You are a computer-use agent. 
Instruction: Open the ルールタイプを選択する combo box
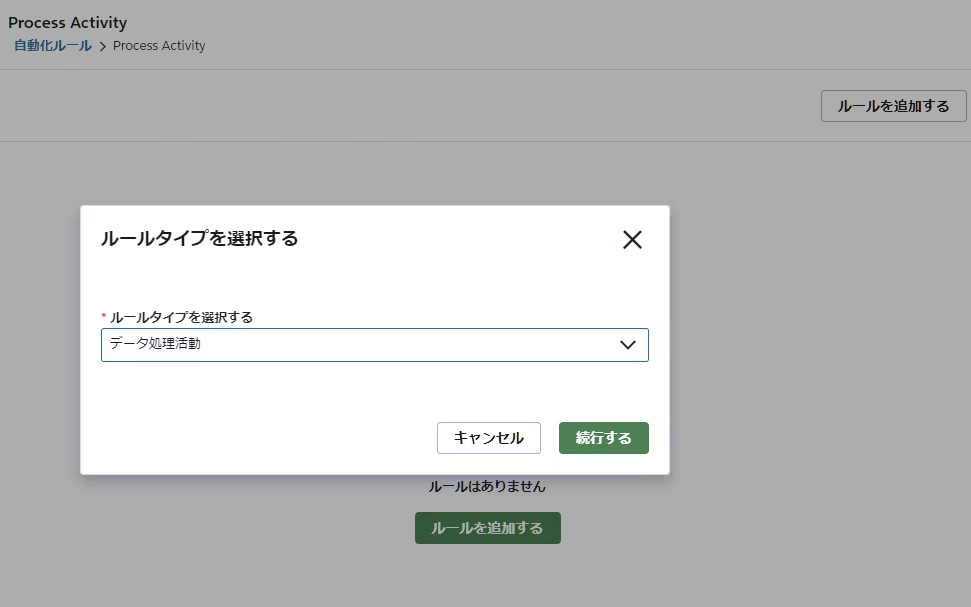[x=374, y=345]
